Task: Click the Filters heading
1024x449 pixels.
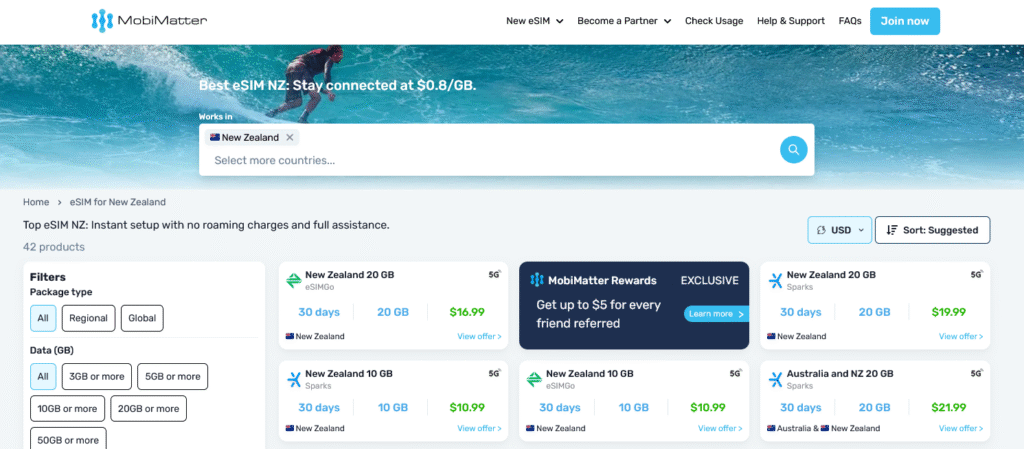Action: tap(48, 277)
